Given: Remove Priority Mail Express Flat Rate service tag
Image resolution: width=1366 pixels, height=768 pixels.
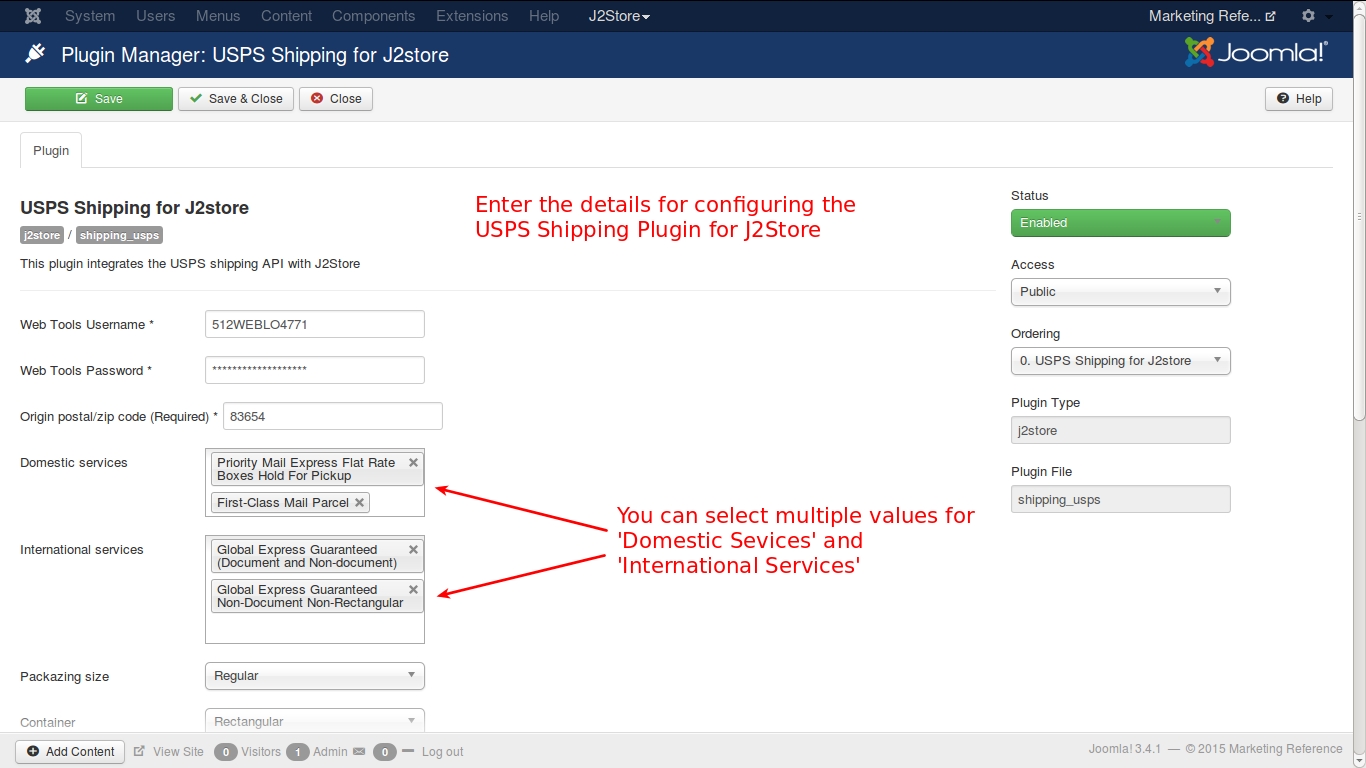Looking at the screenshot, I should coord(413,463).
